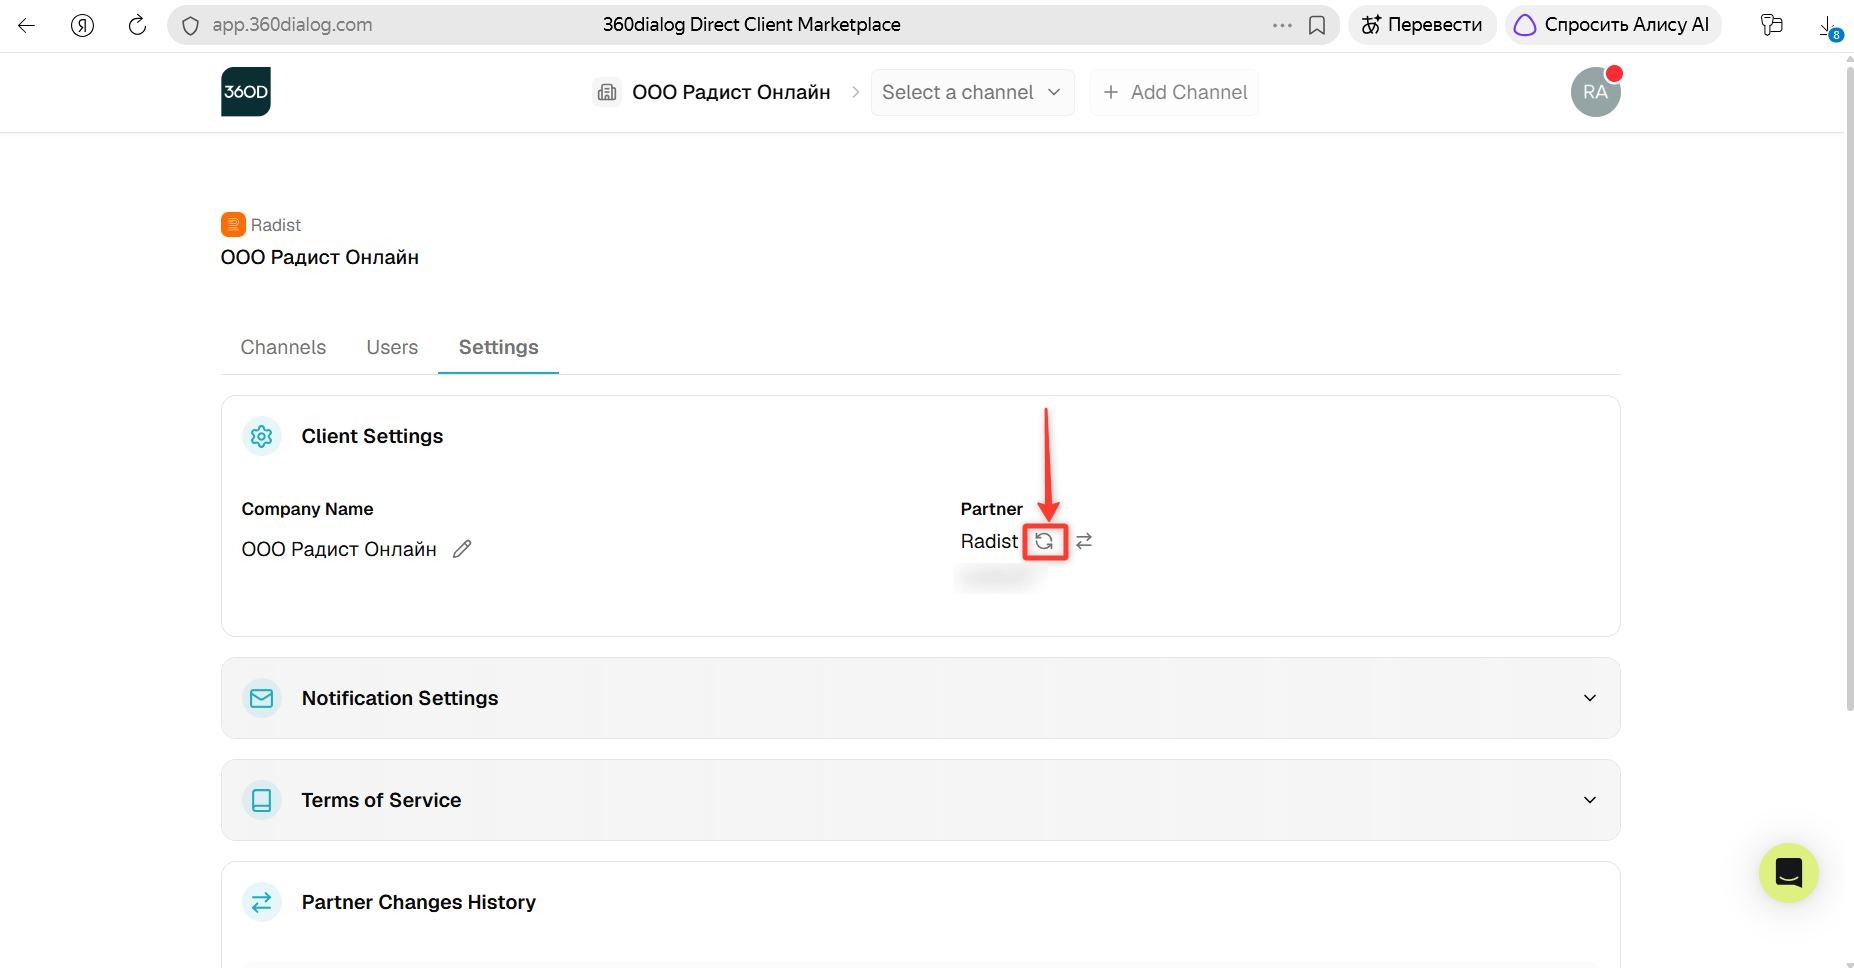The width and height of the screenshot is (1854, 968).
Task: Expand the Terms of Service section
Action: point(920,800)
